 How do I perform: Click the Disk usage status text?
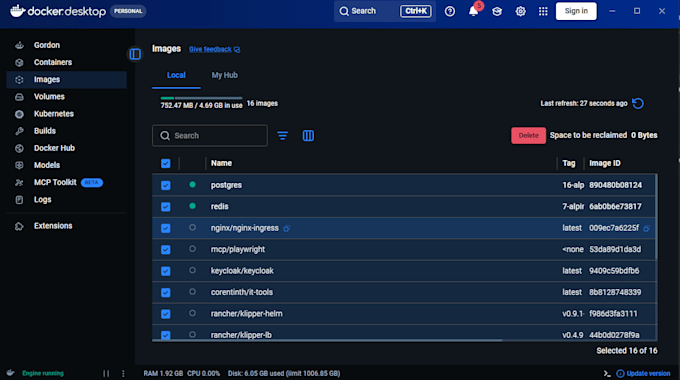(284, 373)
